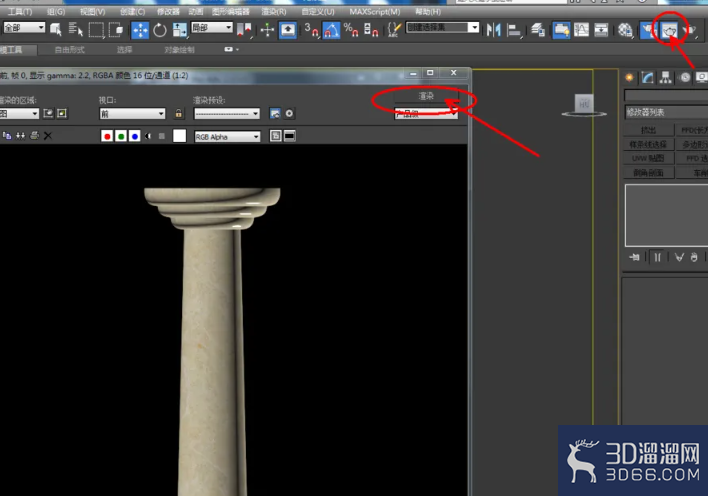Switch to the 自由形式 ribbon tab
The image size is (708, 496).
(70, 50)
